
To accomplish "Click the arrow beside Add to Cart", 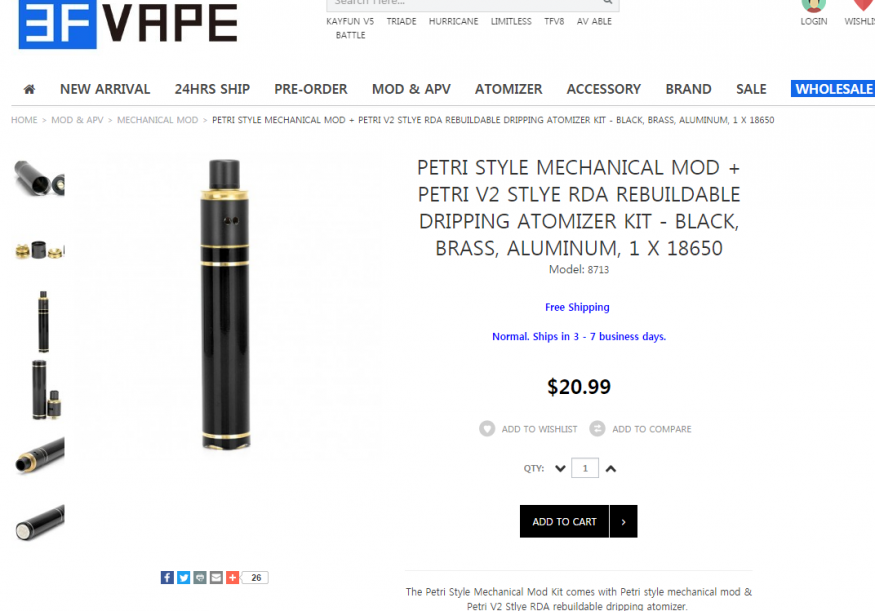I will tap(623, 522).
